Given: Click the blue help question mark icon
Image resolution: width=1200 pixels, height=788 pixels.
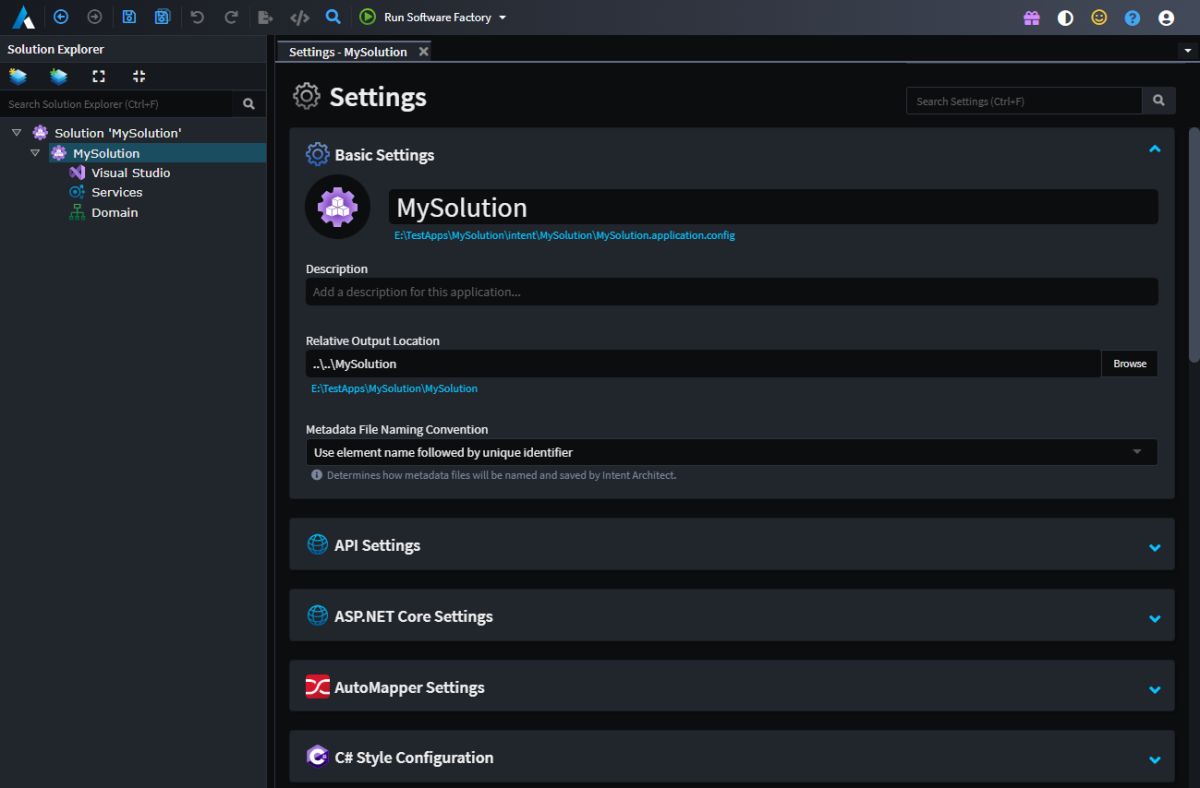Looking at the screenshot, I should click(1132, 18).
